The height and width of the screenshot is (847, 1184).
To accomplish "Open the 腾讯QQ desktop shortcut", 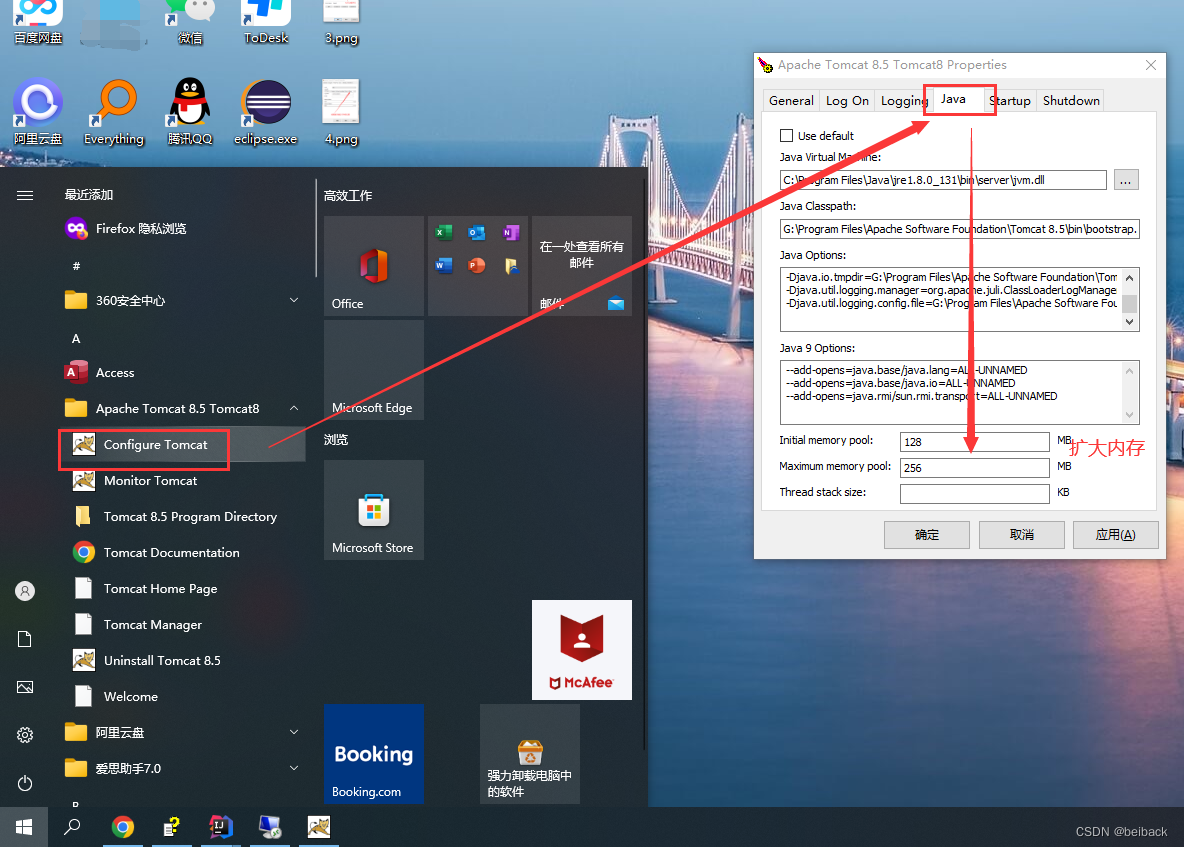I will tap(190, 112).
